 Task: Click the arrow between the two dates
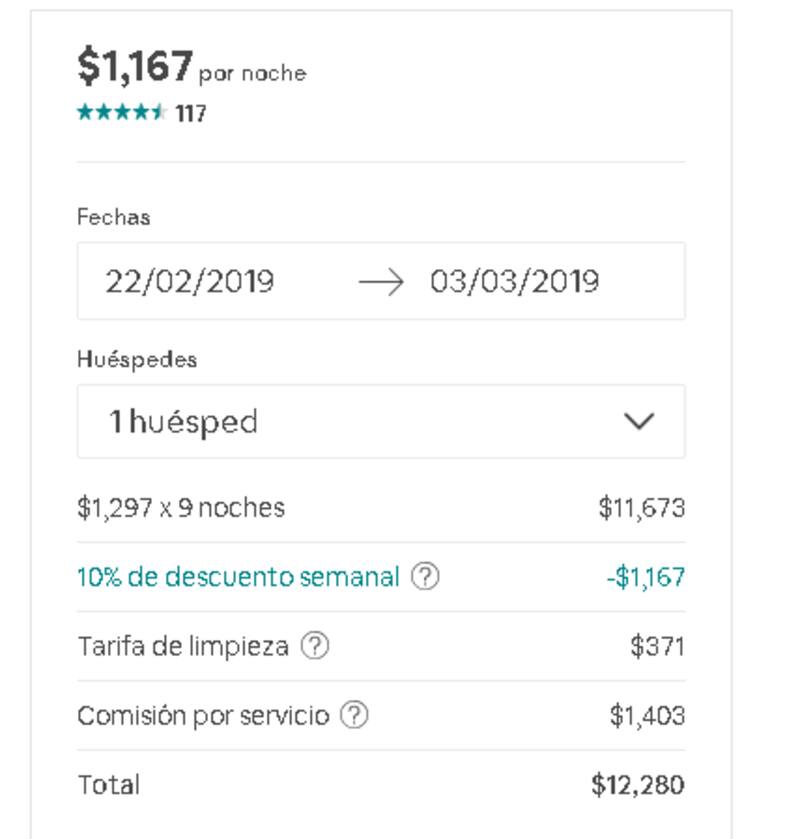pyautogui.click(x=380, y=282)
